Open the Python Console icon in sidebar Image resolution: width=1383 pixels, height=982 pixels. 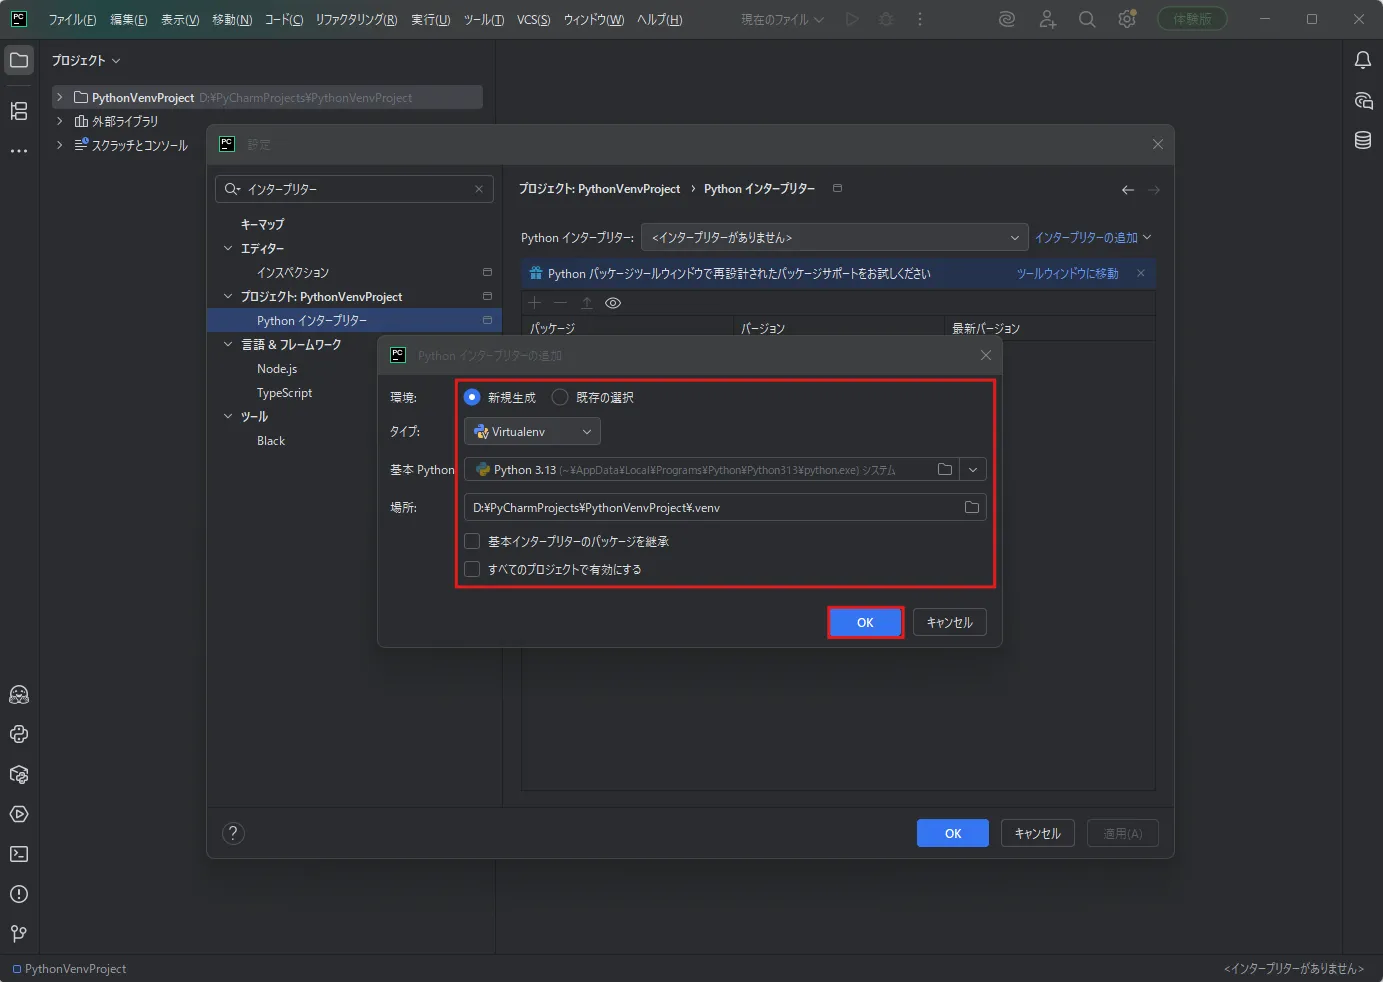[x=19, y=734]
